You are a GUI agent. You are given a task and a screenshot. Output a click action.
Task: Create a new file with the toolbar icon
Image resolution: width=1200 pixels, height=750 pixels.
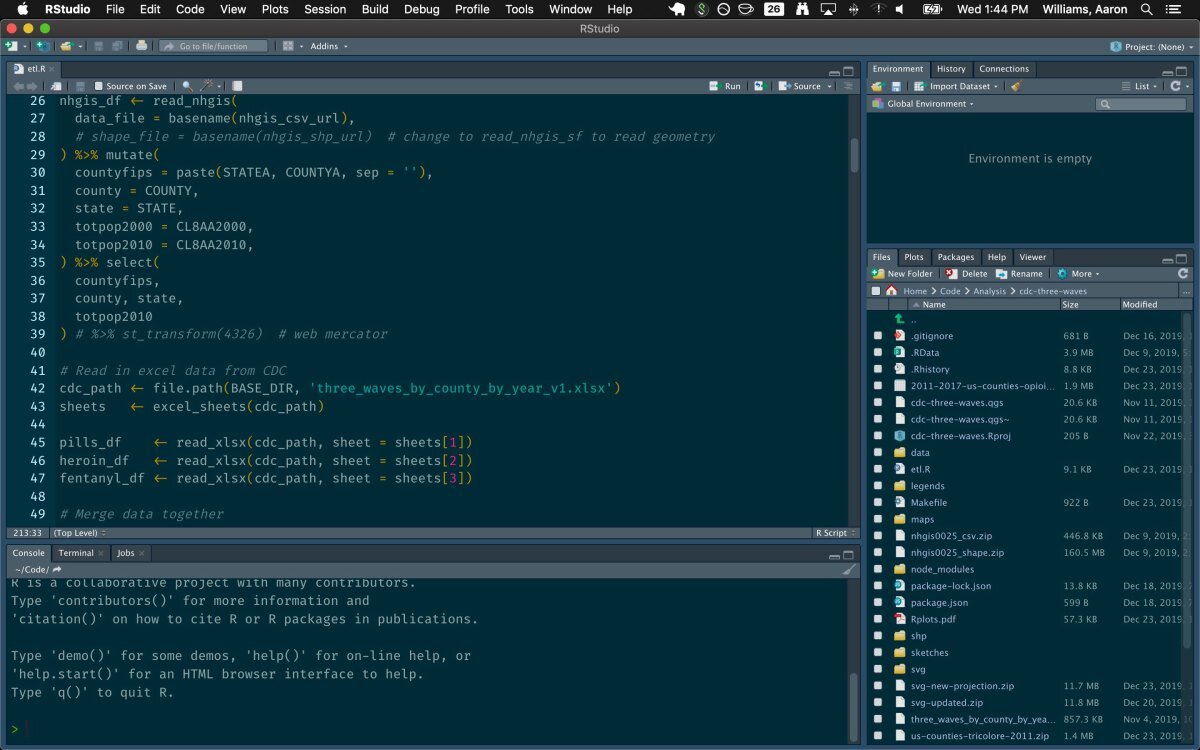[x=12, y=46]
